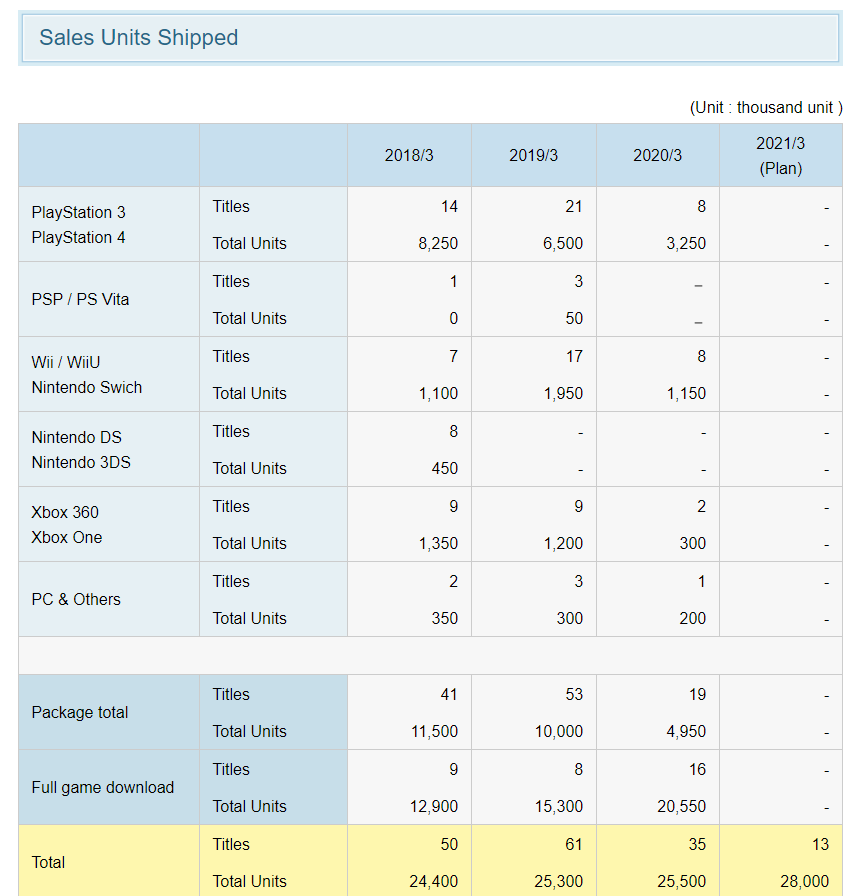The width and height of the screenshot is (857, 896).
Task: Click the 15,300 Full game download value
Action: pos(559,806)
